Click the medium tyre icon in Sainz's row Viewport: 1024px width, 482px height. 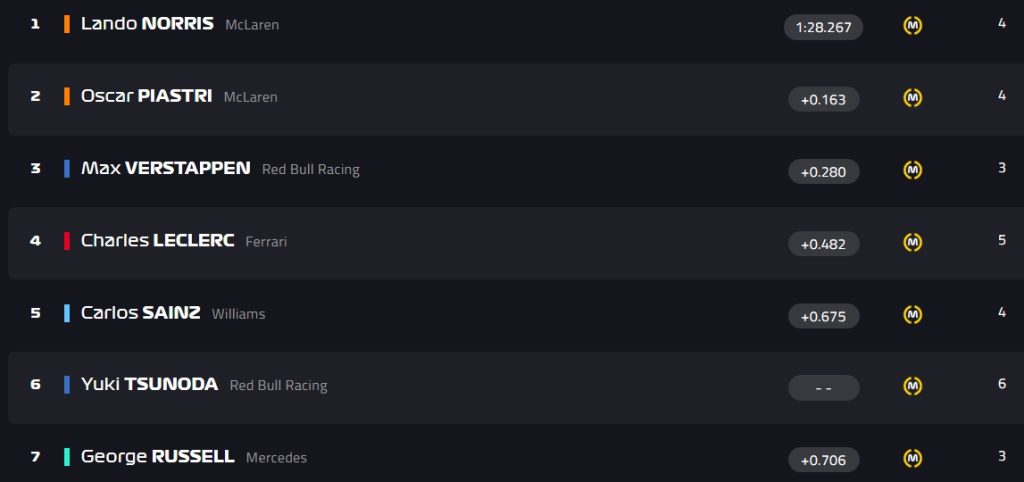[912, 315]
